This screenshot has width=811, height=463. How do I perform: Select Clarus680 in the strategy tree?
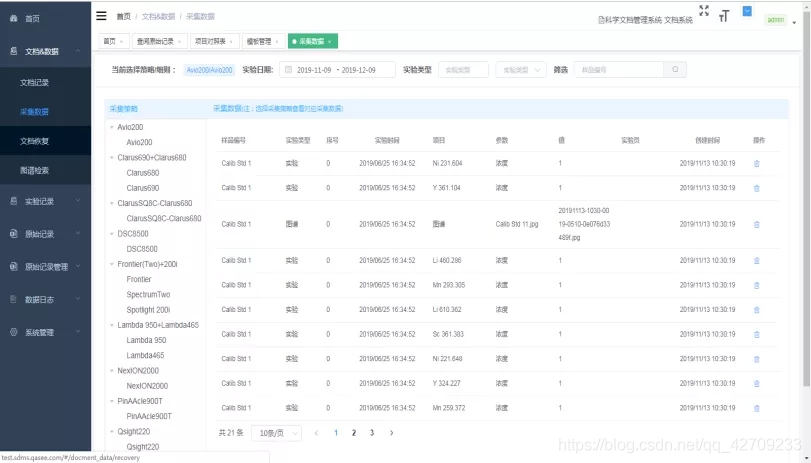(143, 173)
